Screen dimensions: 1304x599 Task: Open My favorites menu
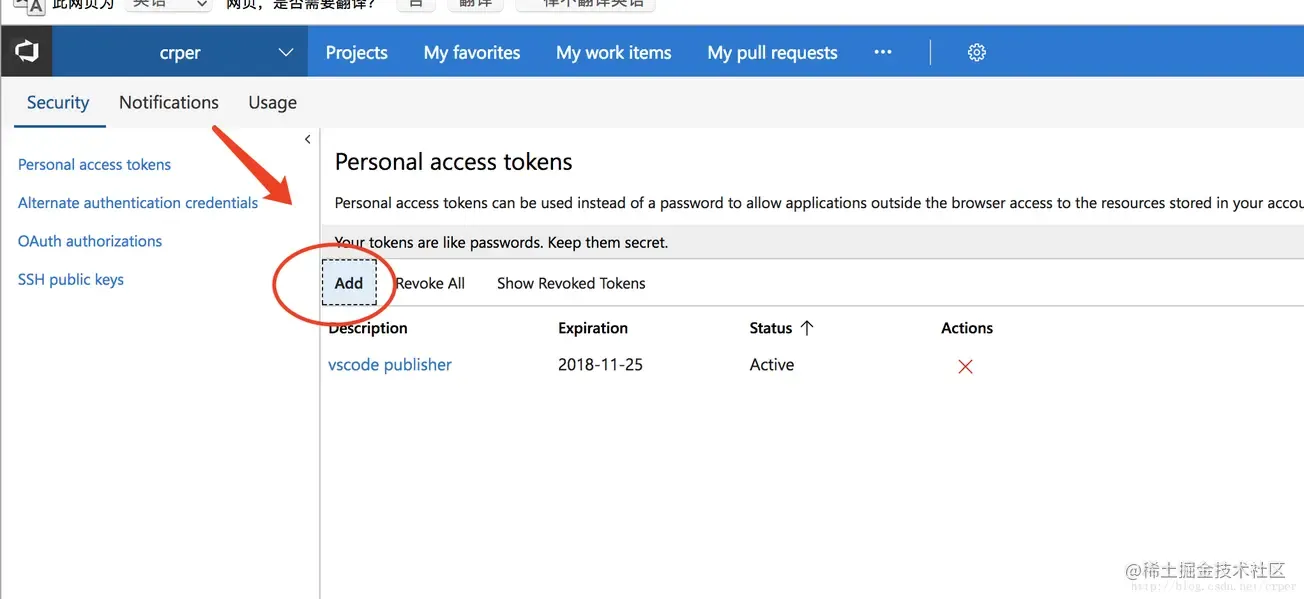click(x=472, y=53)
